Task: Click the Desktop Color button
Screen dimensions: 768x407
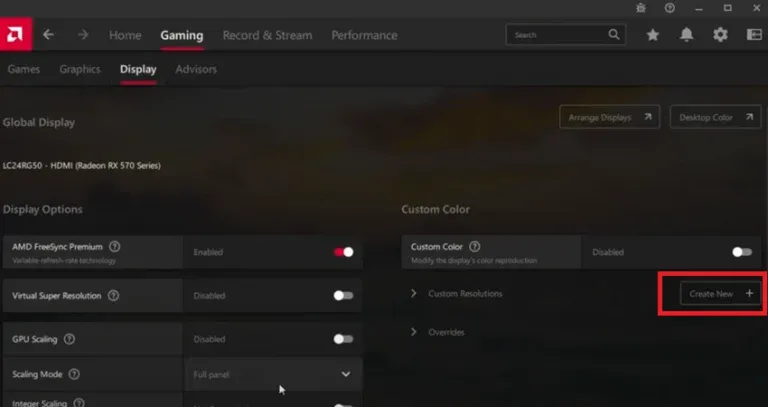Action: click(716, 117)
